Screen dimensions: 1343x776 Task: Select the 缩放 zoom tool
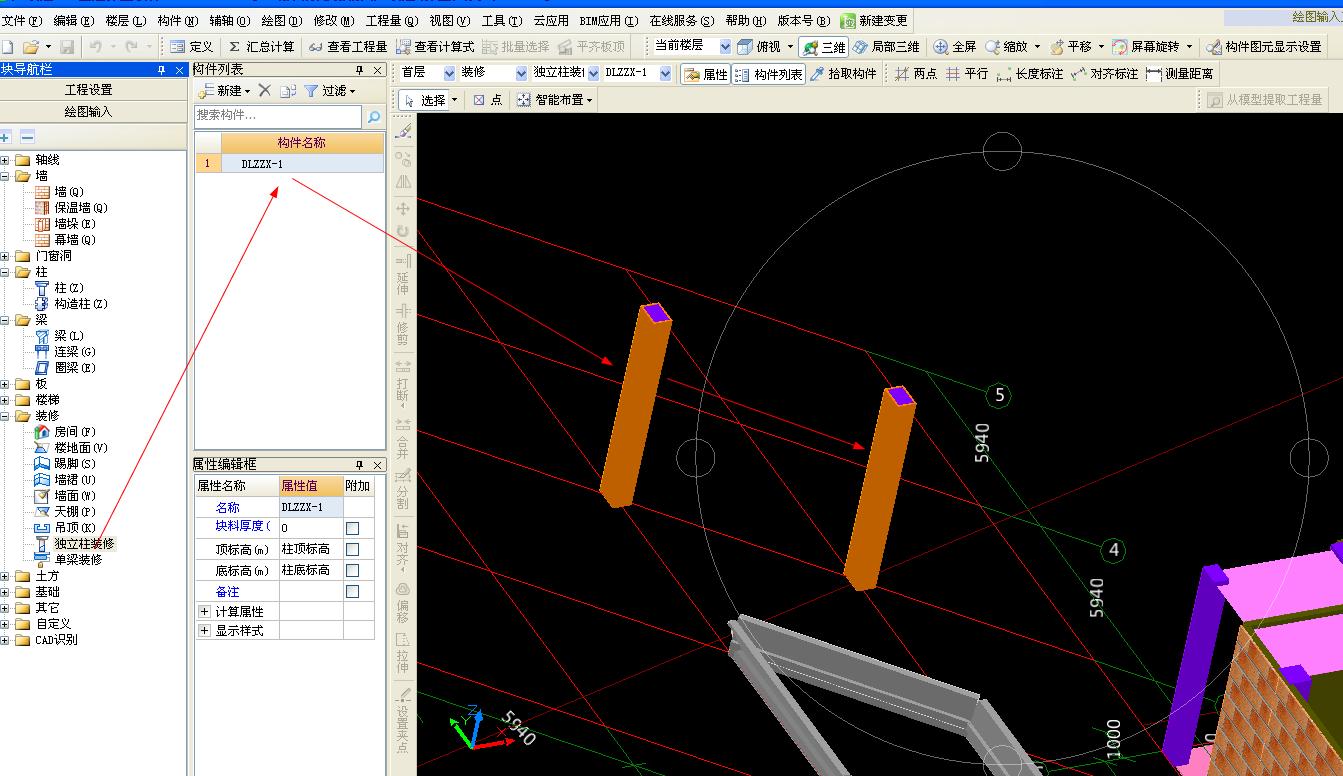click(1006, 47)
